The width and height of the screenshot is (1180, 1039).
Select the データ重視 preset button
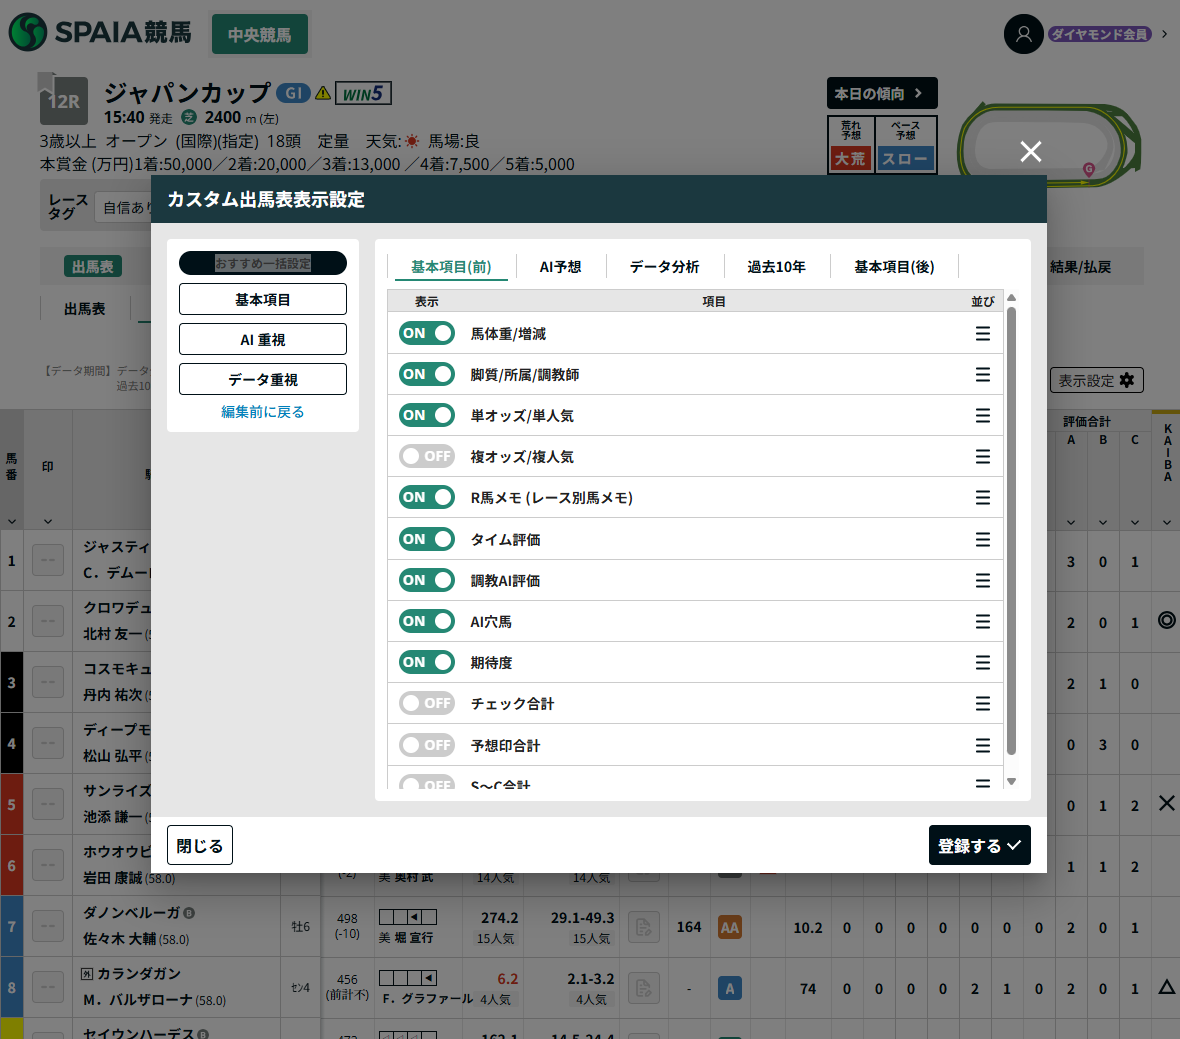(262, 380)
